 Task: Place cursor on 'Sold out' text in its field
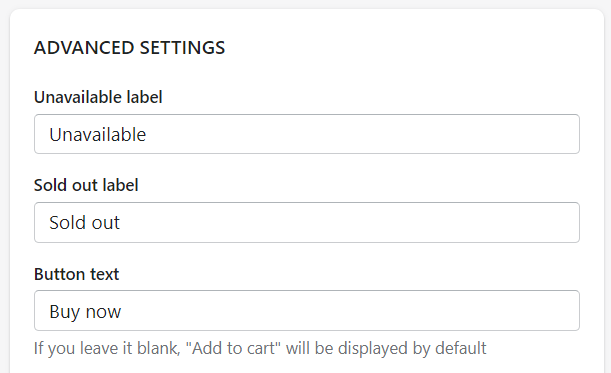(85, 223)
